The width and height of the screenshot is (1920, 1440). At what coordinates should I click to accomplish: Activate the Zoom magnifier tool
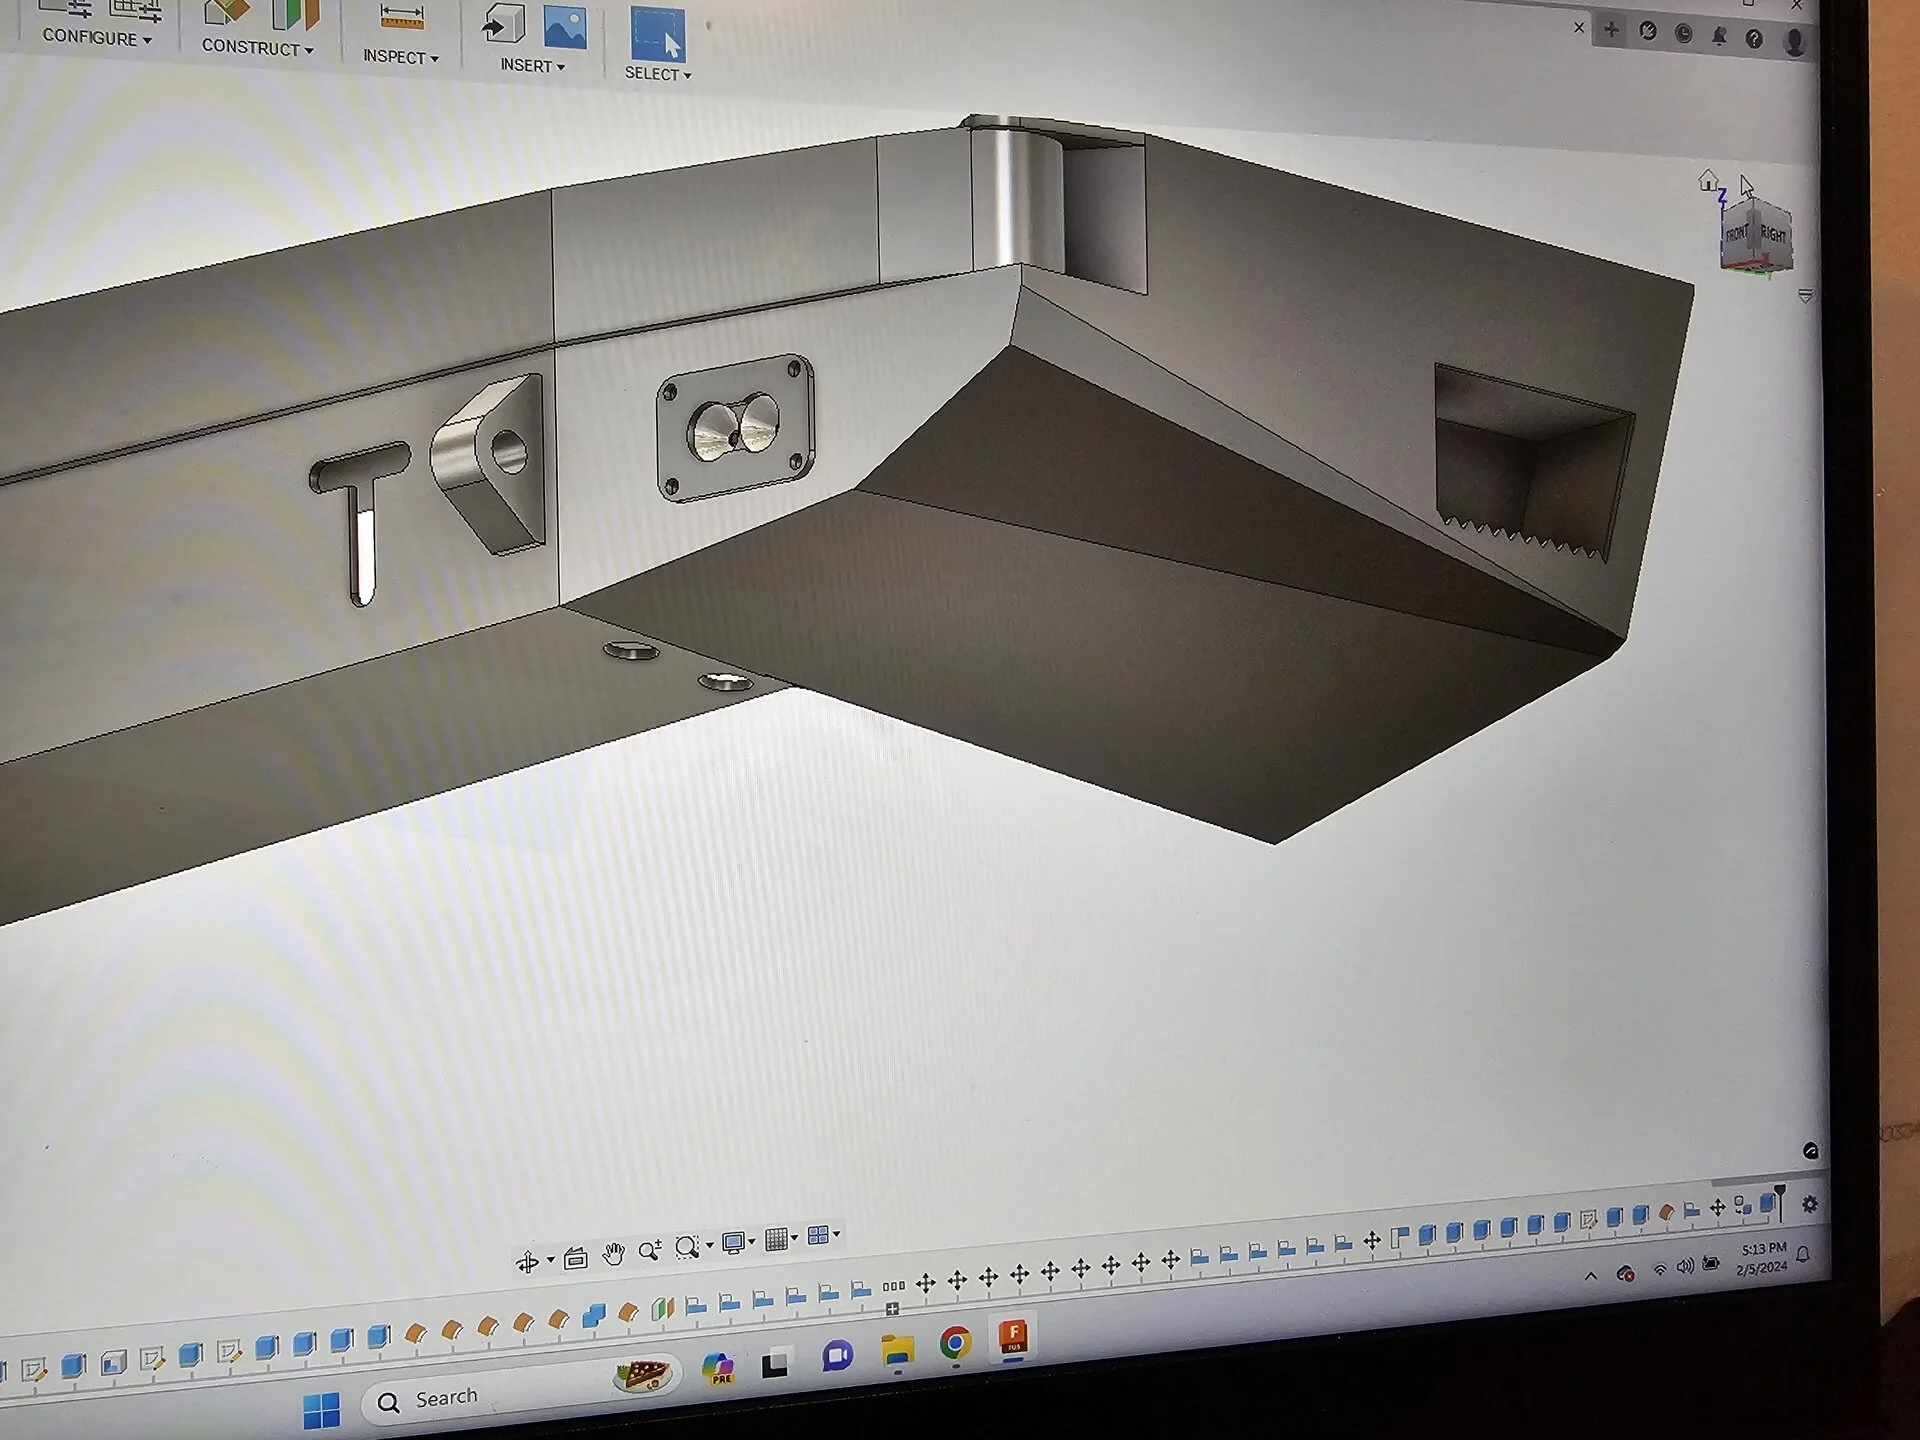point(649,1250)
